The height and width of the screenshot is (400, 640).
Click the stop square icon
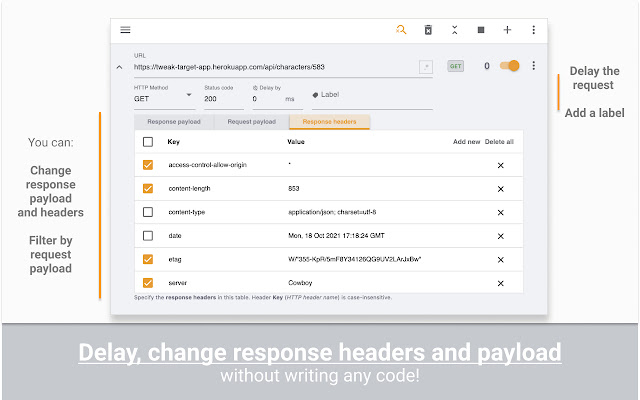(x=481, y=30)
